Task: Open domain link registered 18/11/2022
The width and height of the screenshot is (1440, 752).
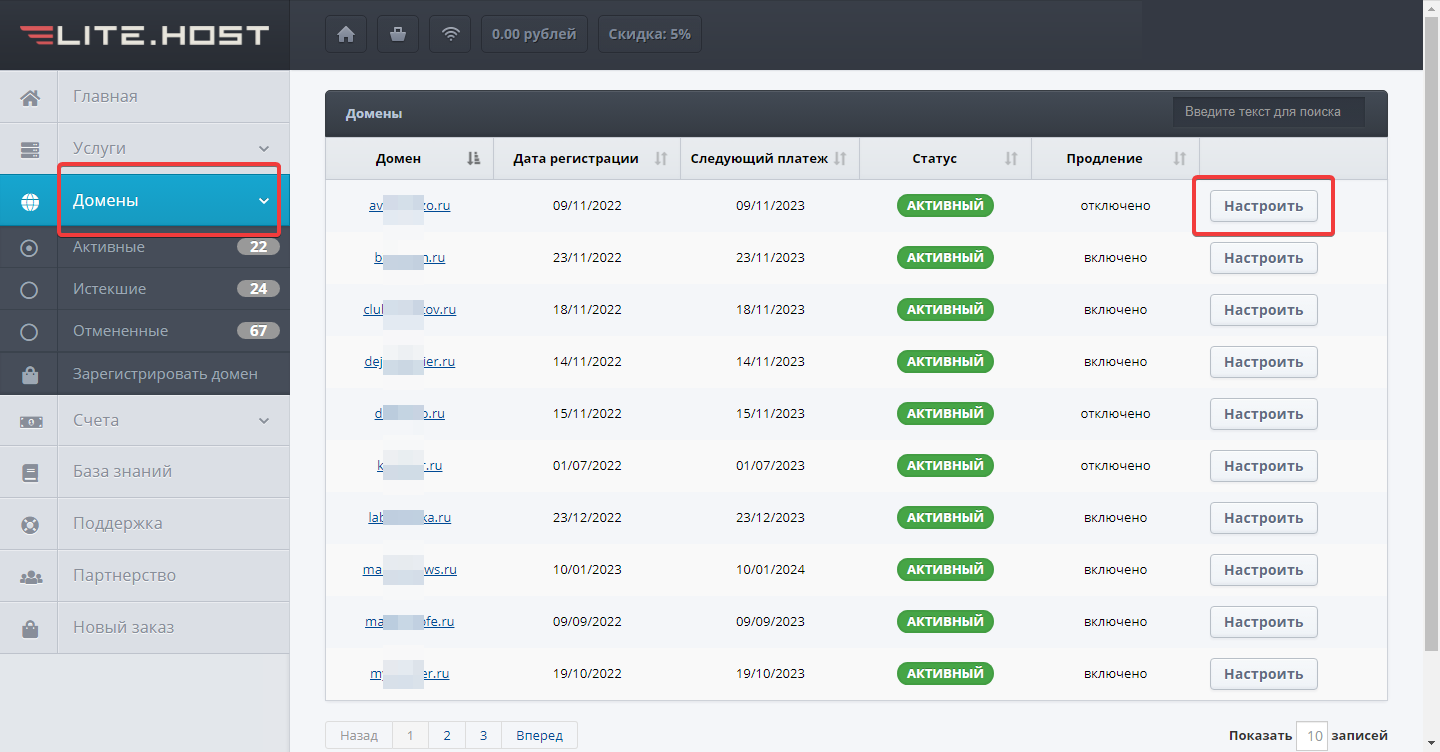Action: point(409,310)
